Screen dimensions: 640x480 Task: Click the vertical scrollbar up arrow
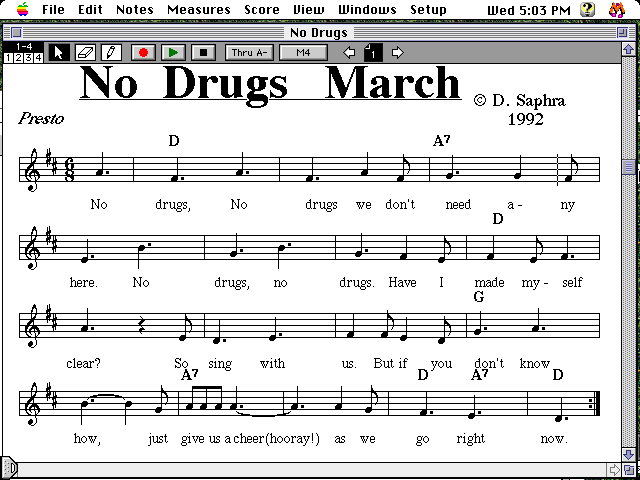coord(628,50)
